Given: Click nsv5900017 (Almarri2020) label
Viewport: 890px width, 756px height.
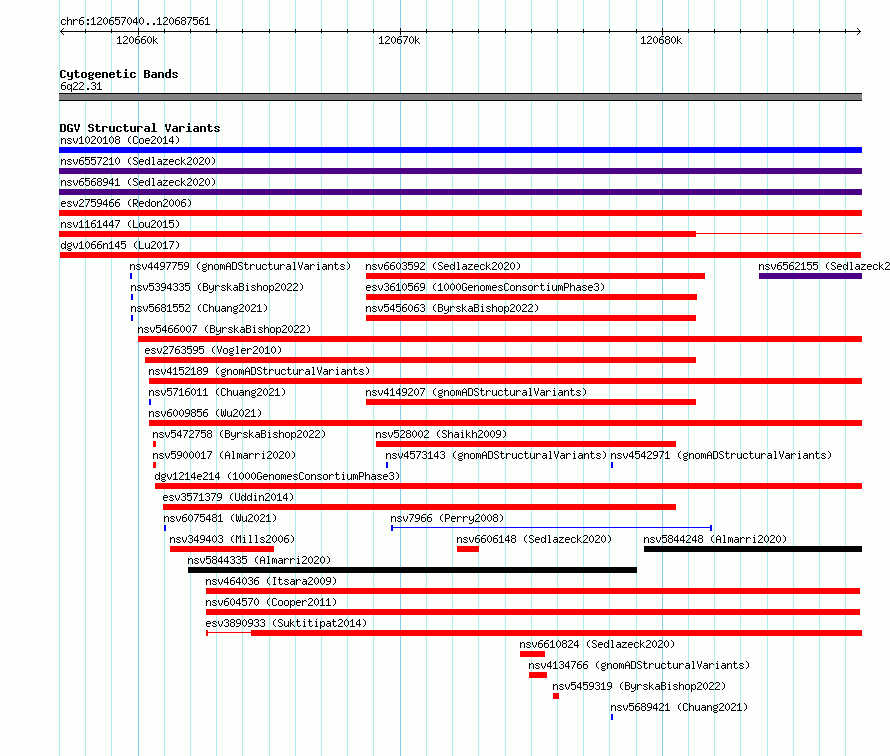Looking at the screenshot, I should coord(224,455).
